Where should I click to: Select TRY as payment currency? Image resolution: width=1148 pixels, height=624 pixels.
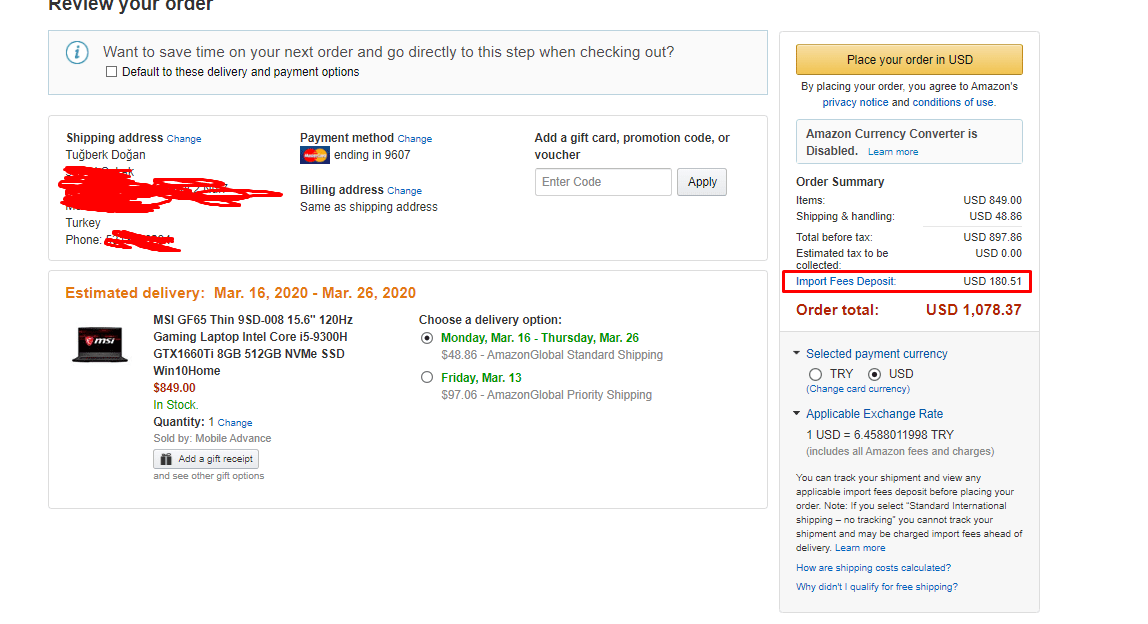(816, 374)
